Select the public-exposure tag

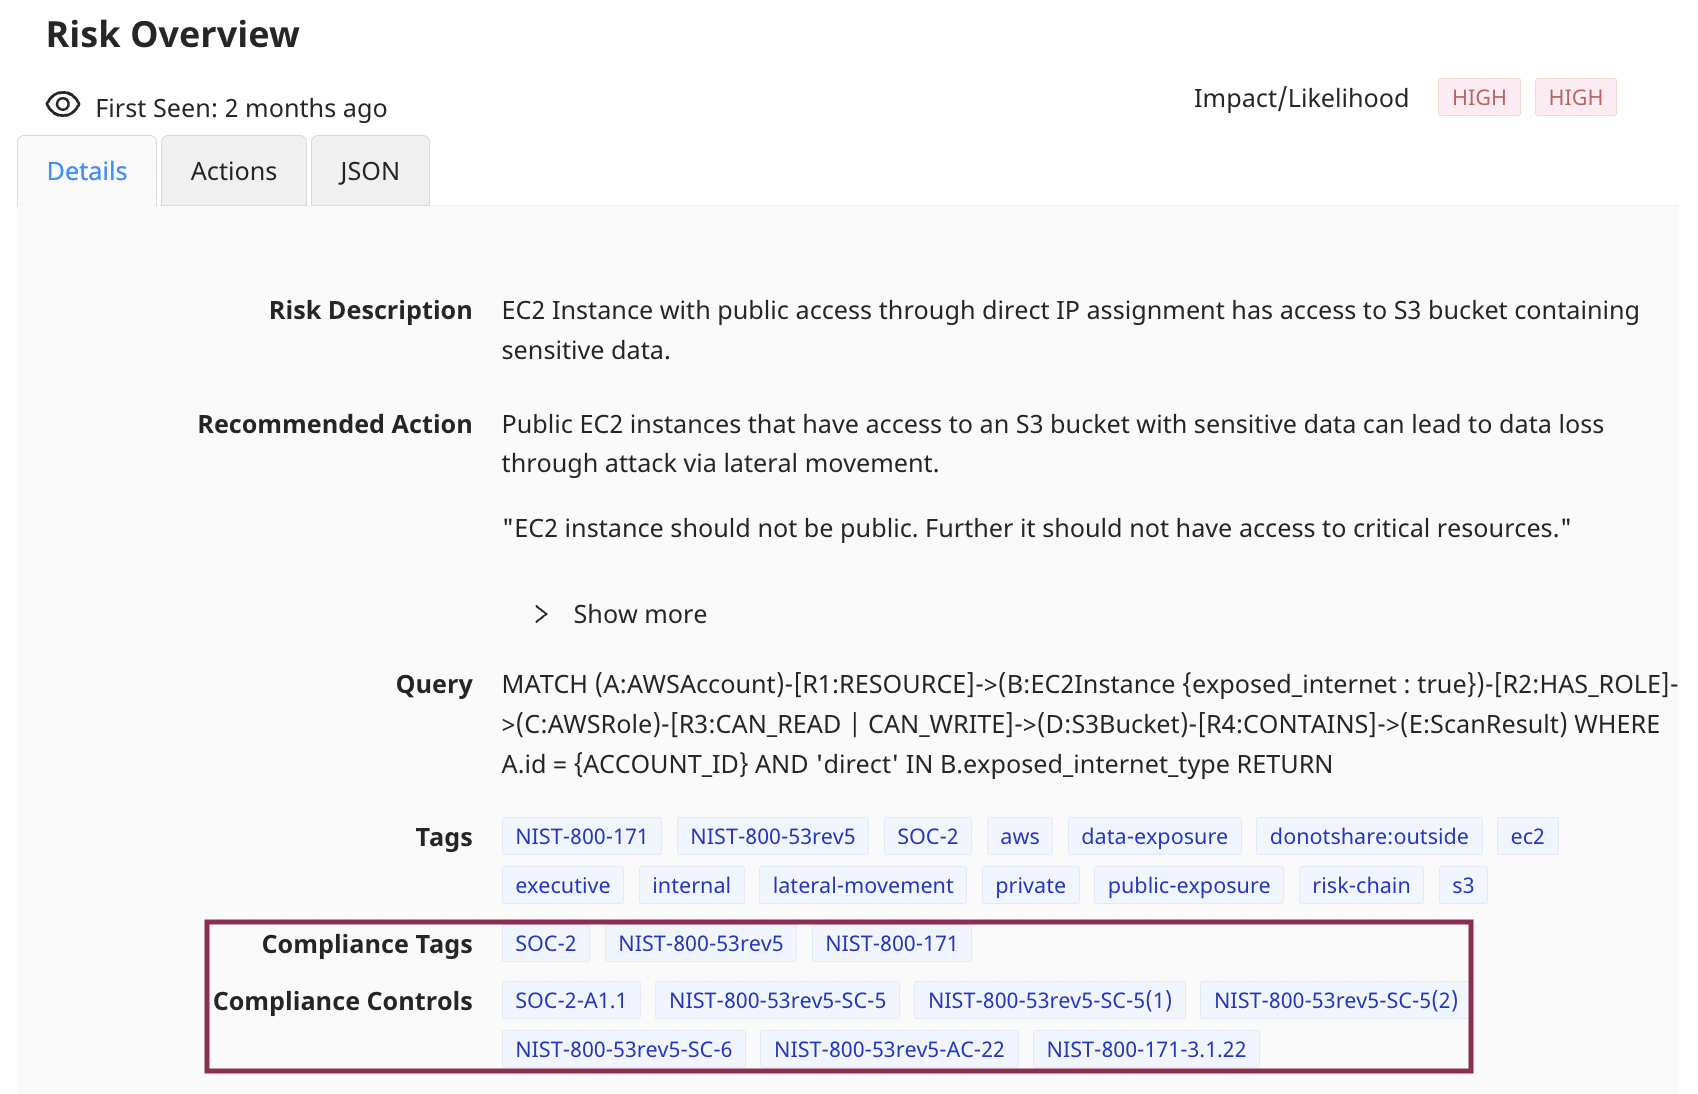pos(1189,885)
